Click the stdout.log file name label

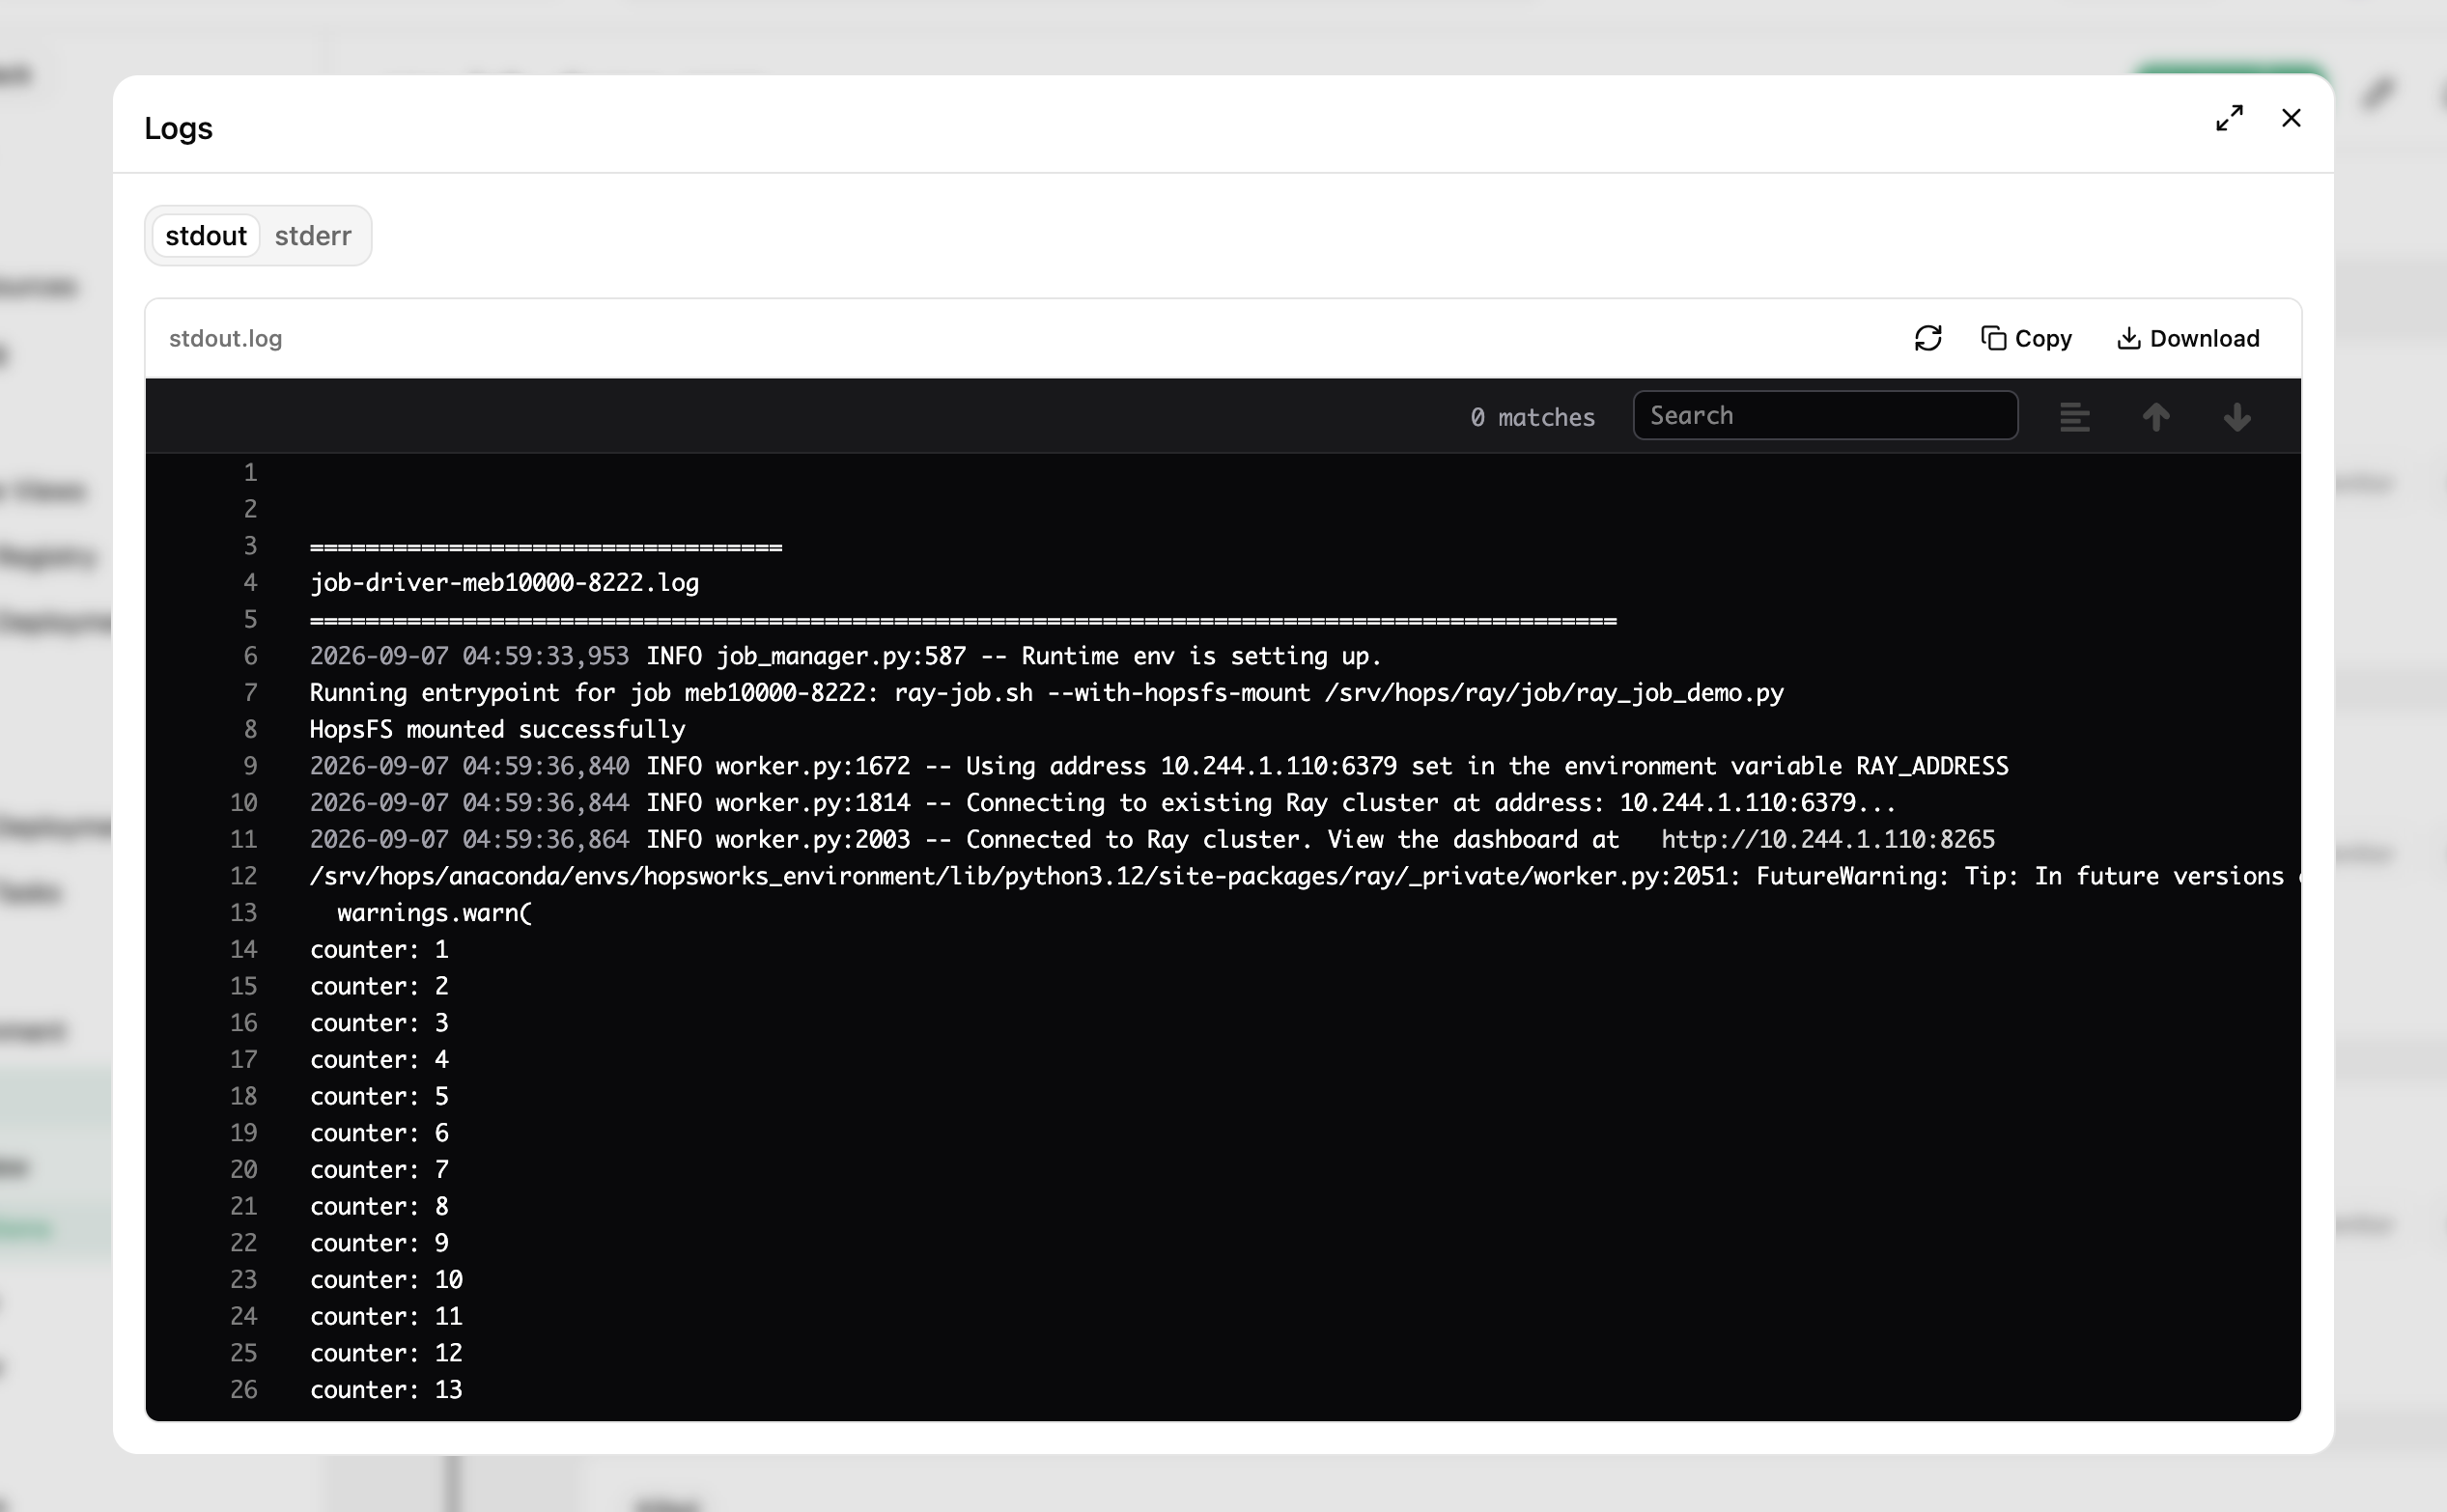tap(225, 338)
